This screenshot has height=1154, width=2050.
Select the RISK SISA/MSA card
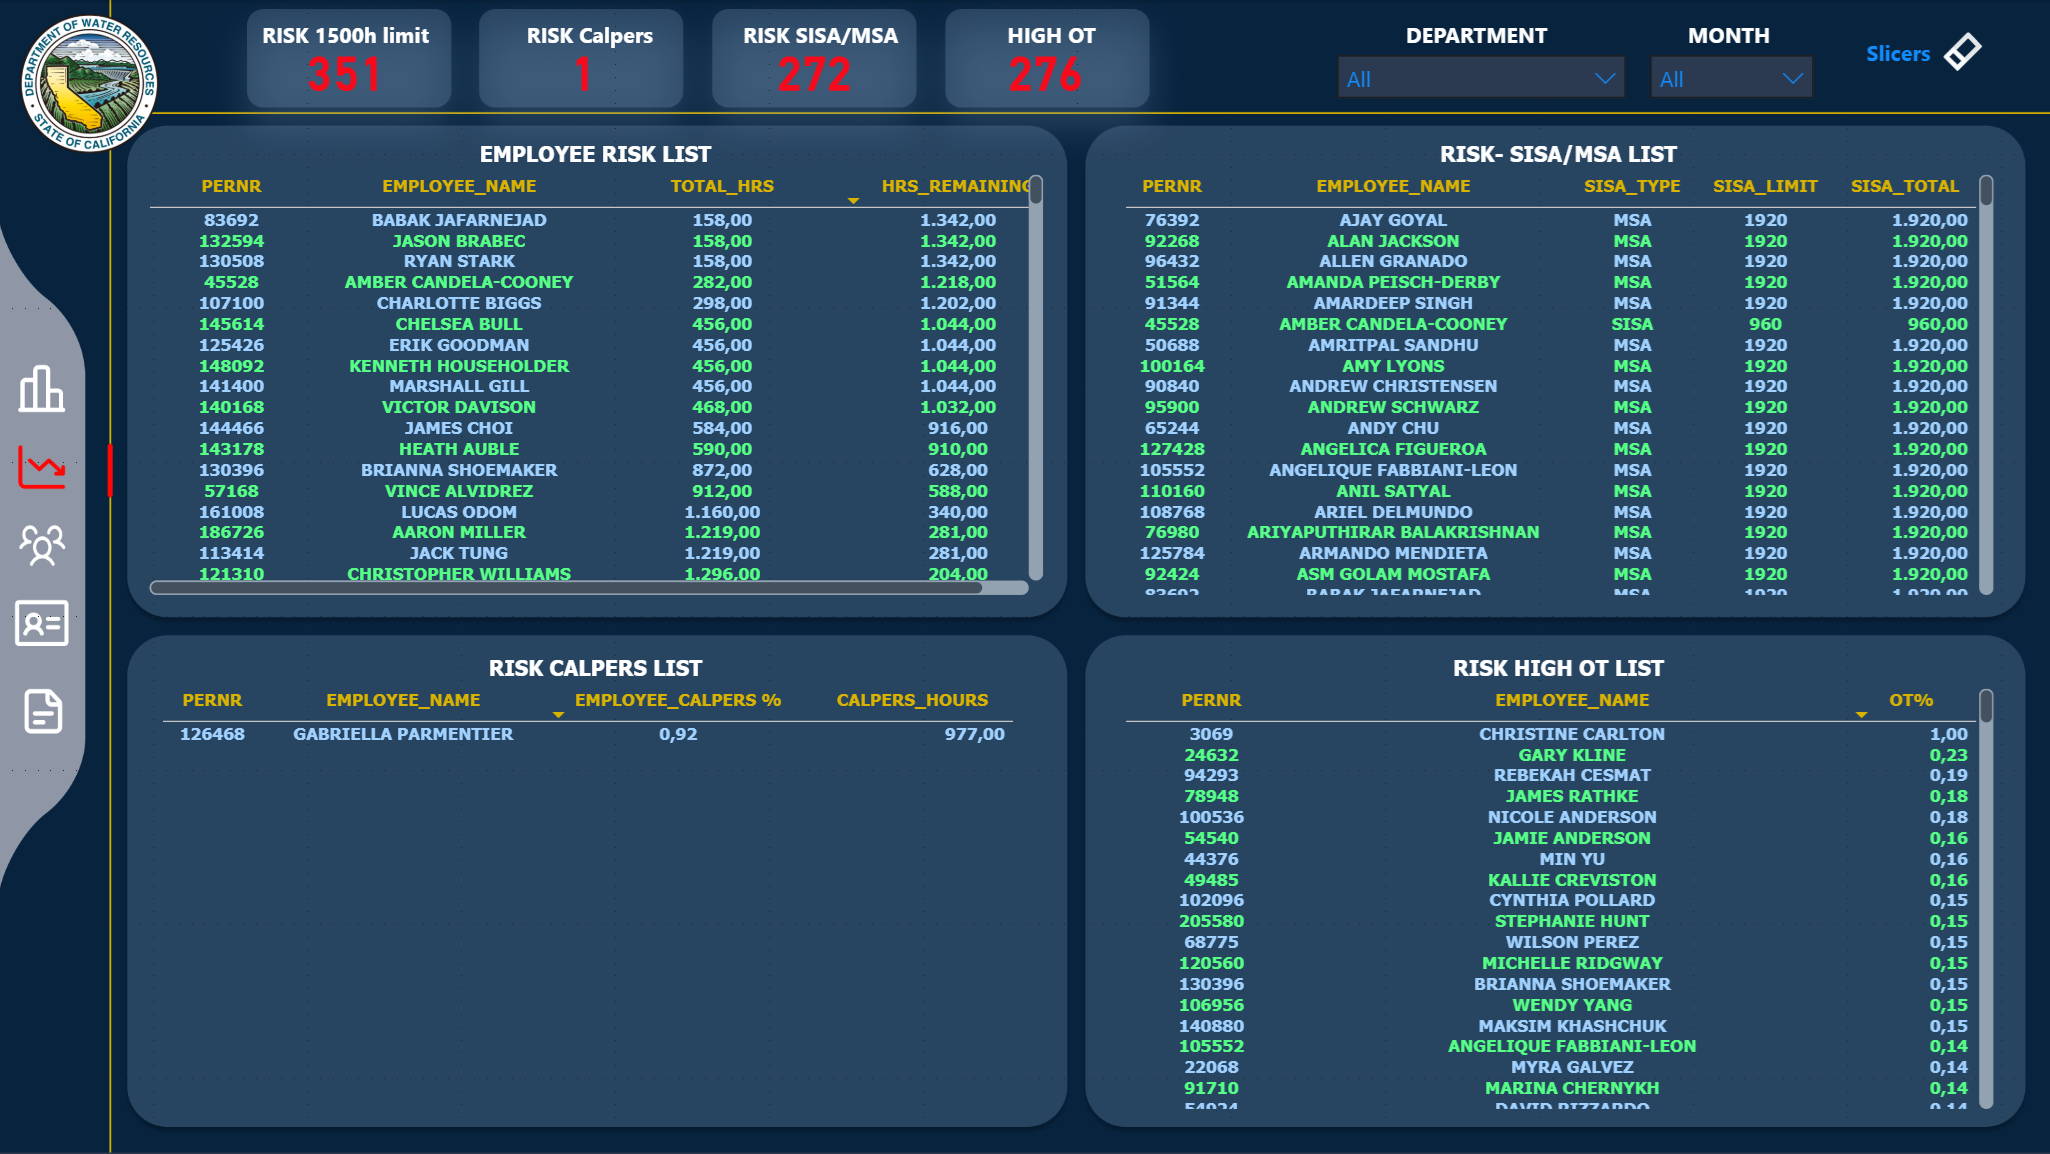814,57
